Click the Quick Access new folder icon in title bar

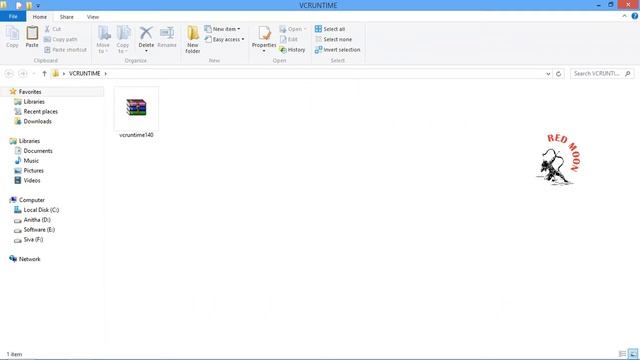click(29, 6)
